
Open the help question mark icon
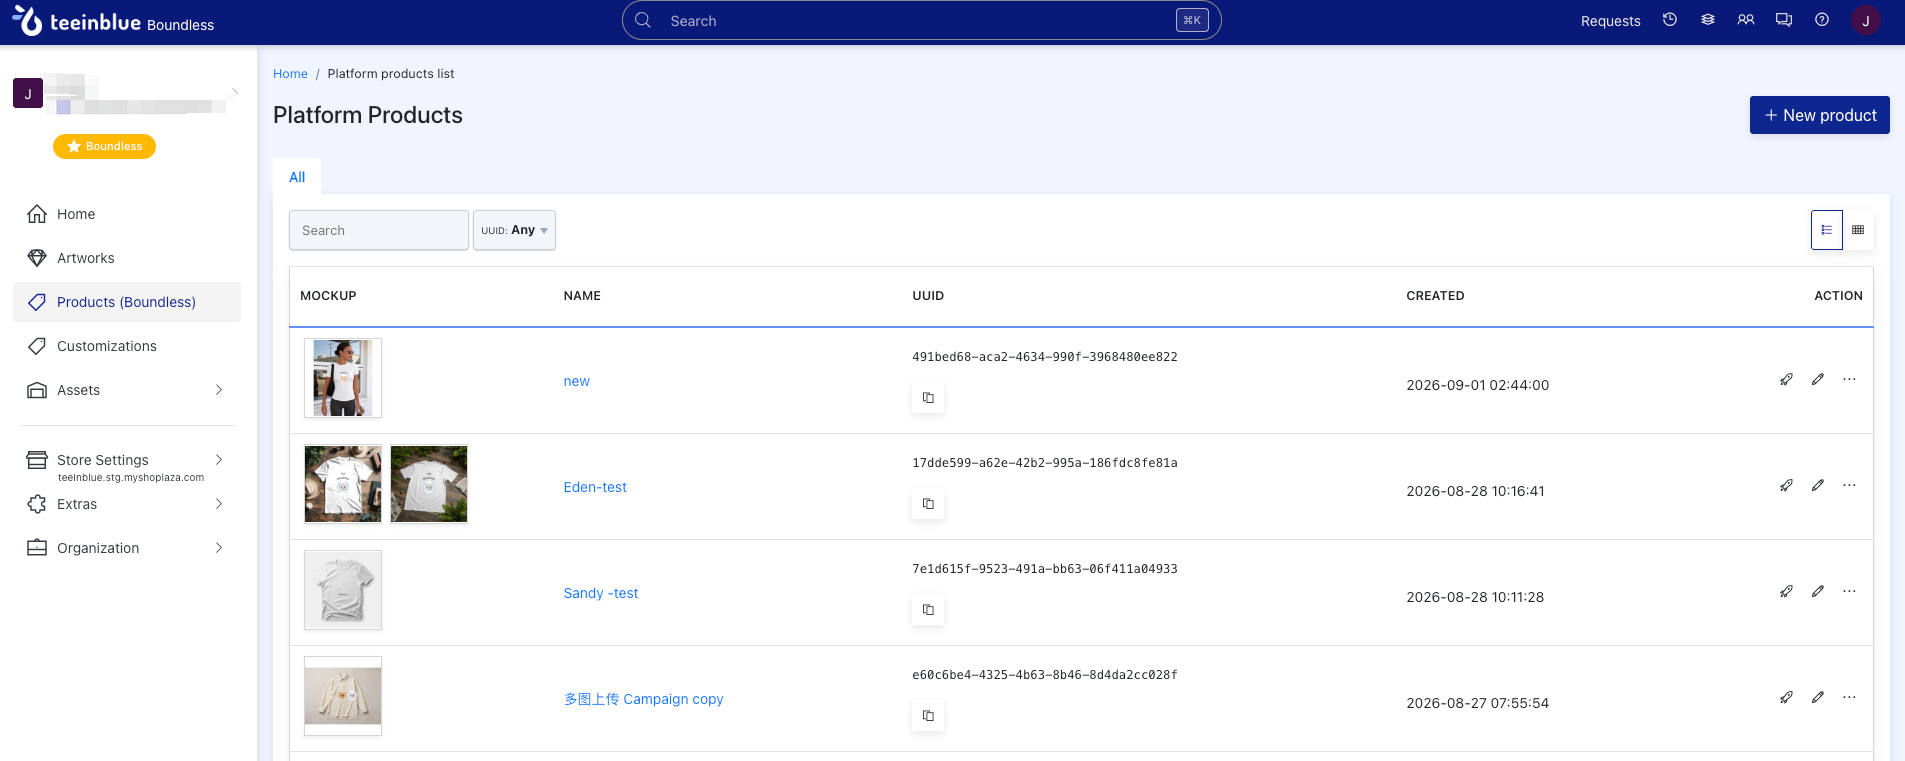point(1822,20)
